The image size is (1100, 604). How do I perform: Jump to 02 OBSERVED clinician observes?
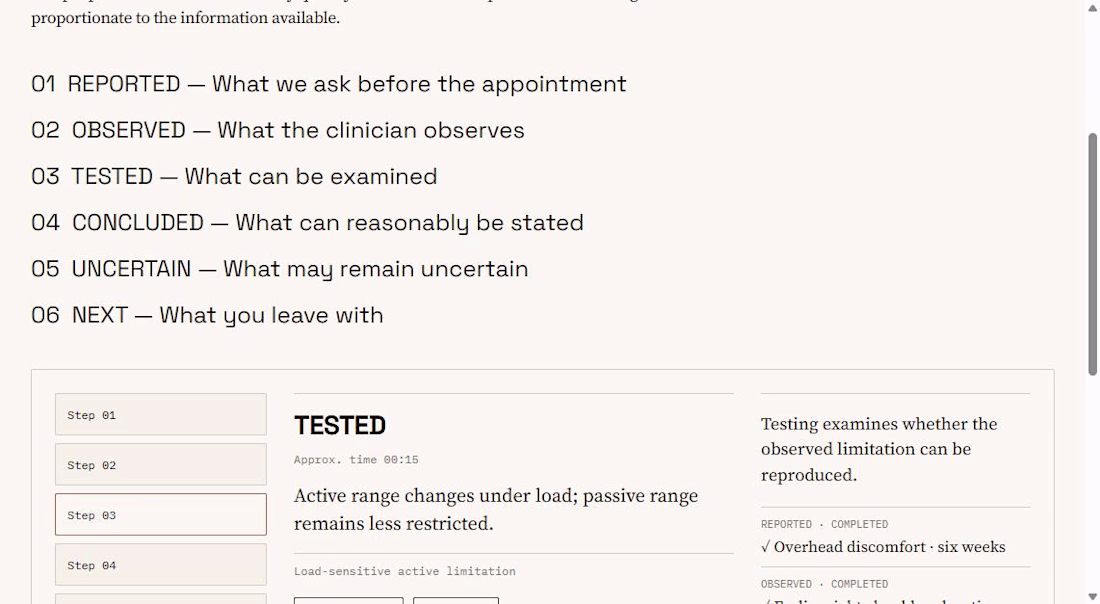(278, 130)
